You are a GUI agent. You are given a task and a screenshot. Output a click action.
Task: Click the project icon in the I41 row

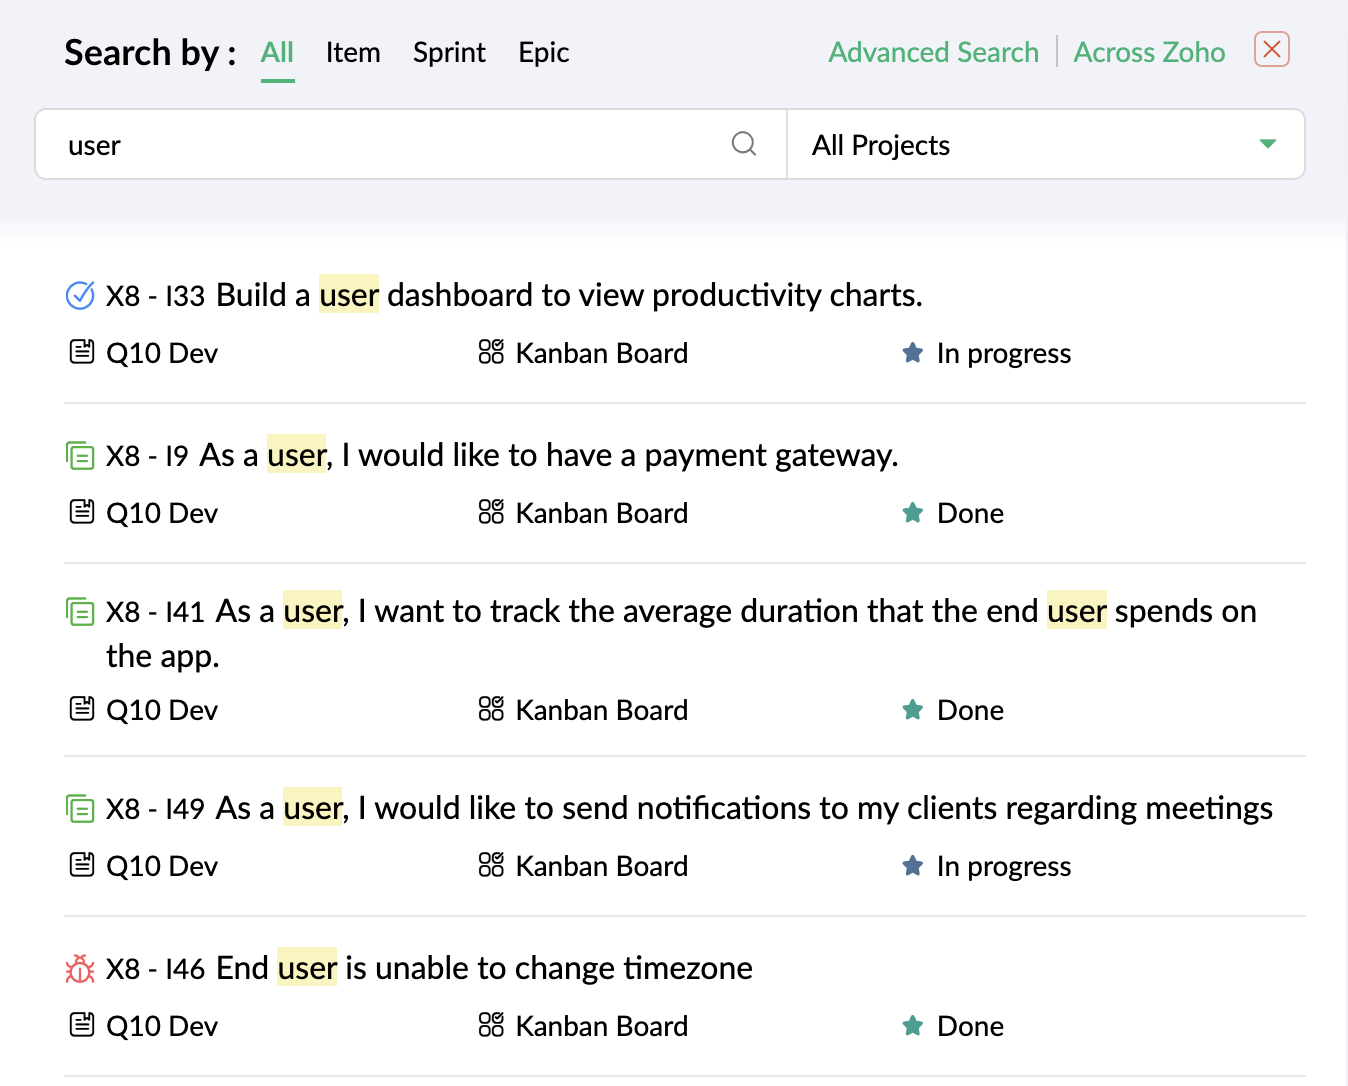tap(82, 709)
